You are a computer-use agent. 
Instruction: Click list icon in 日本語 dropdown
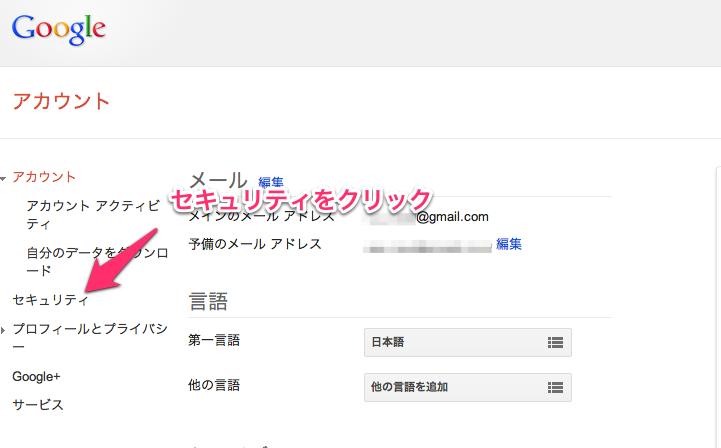tap(555, 342)
